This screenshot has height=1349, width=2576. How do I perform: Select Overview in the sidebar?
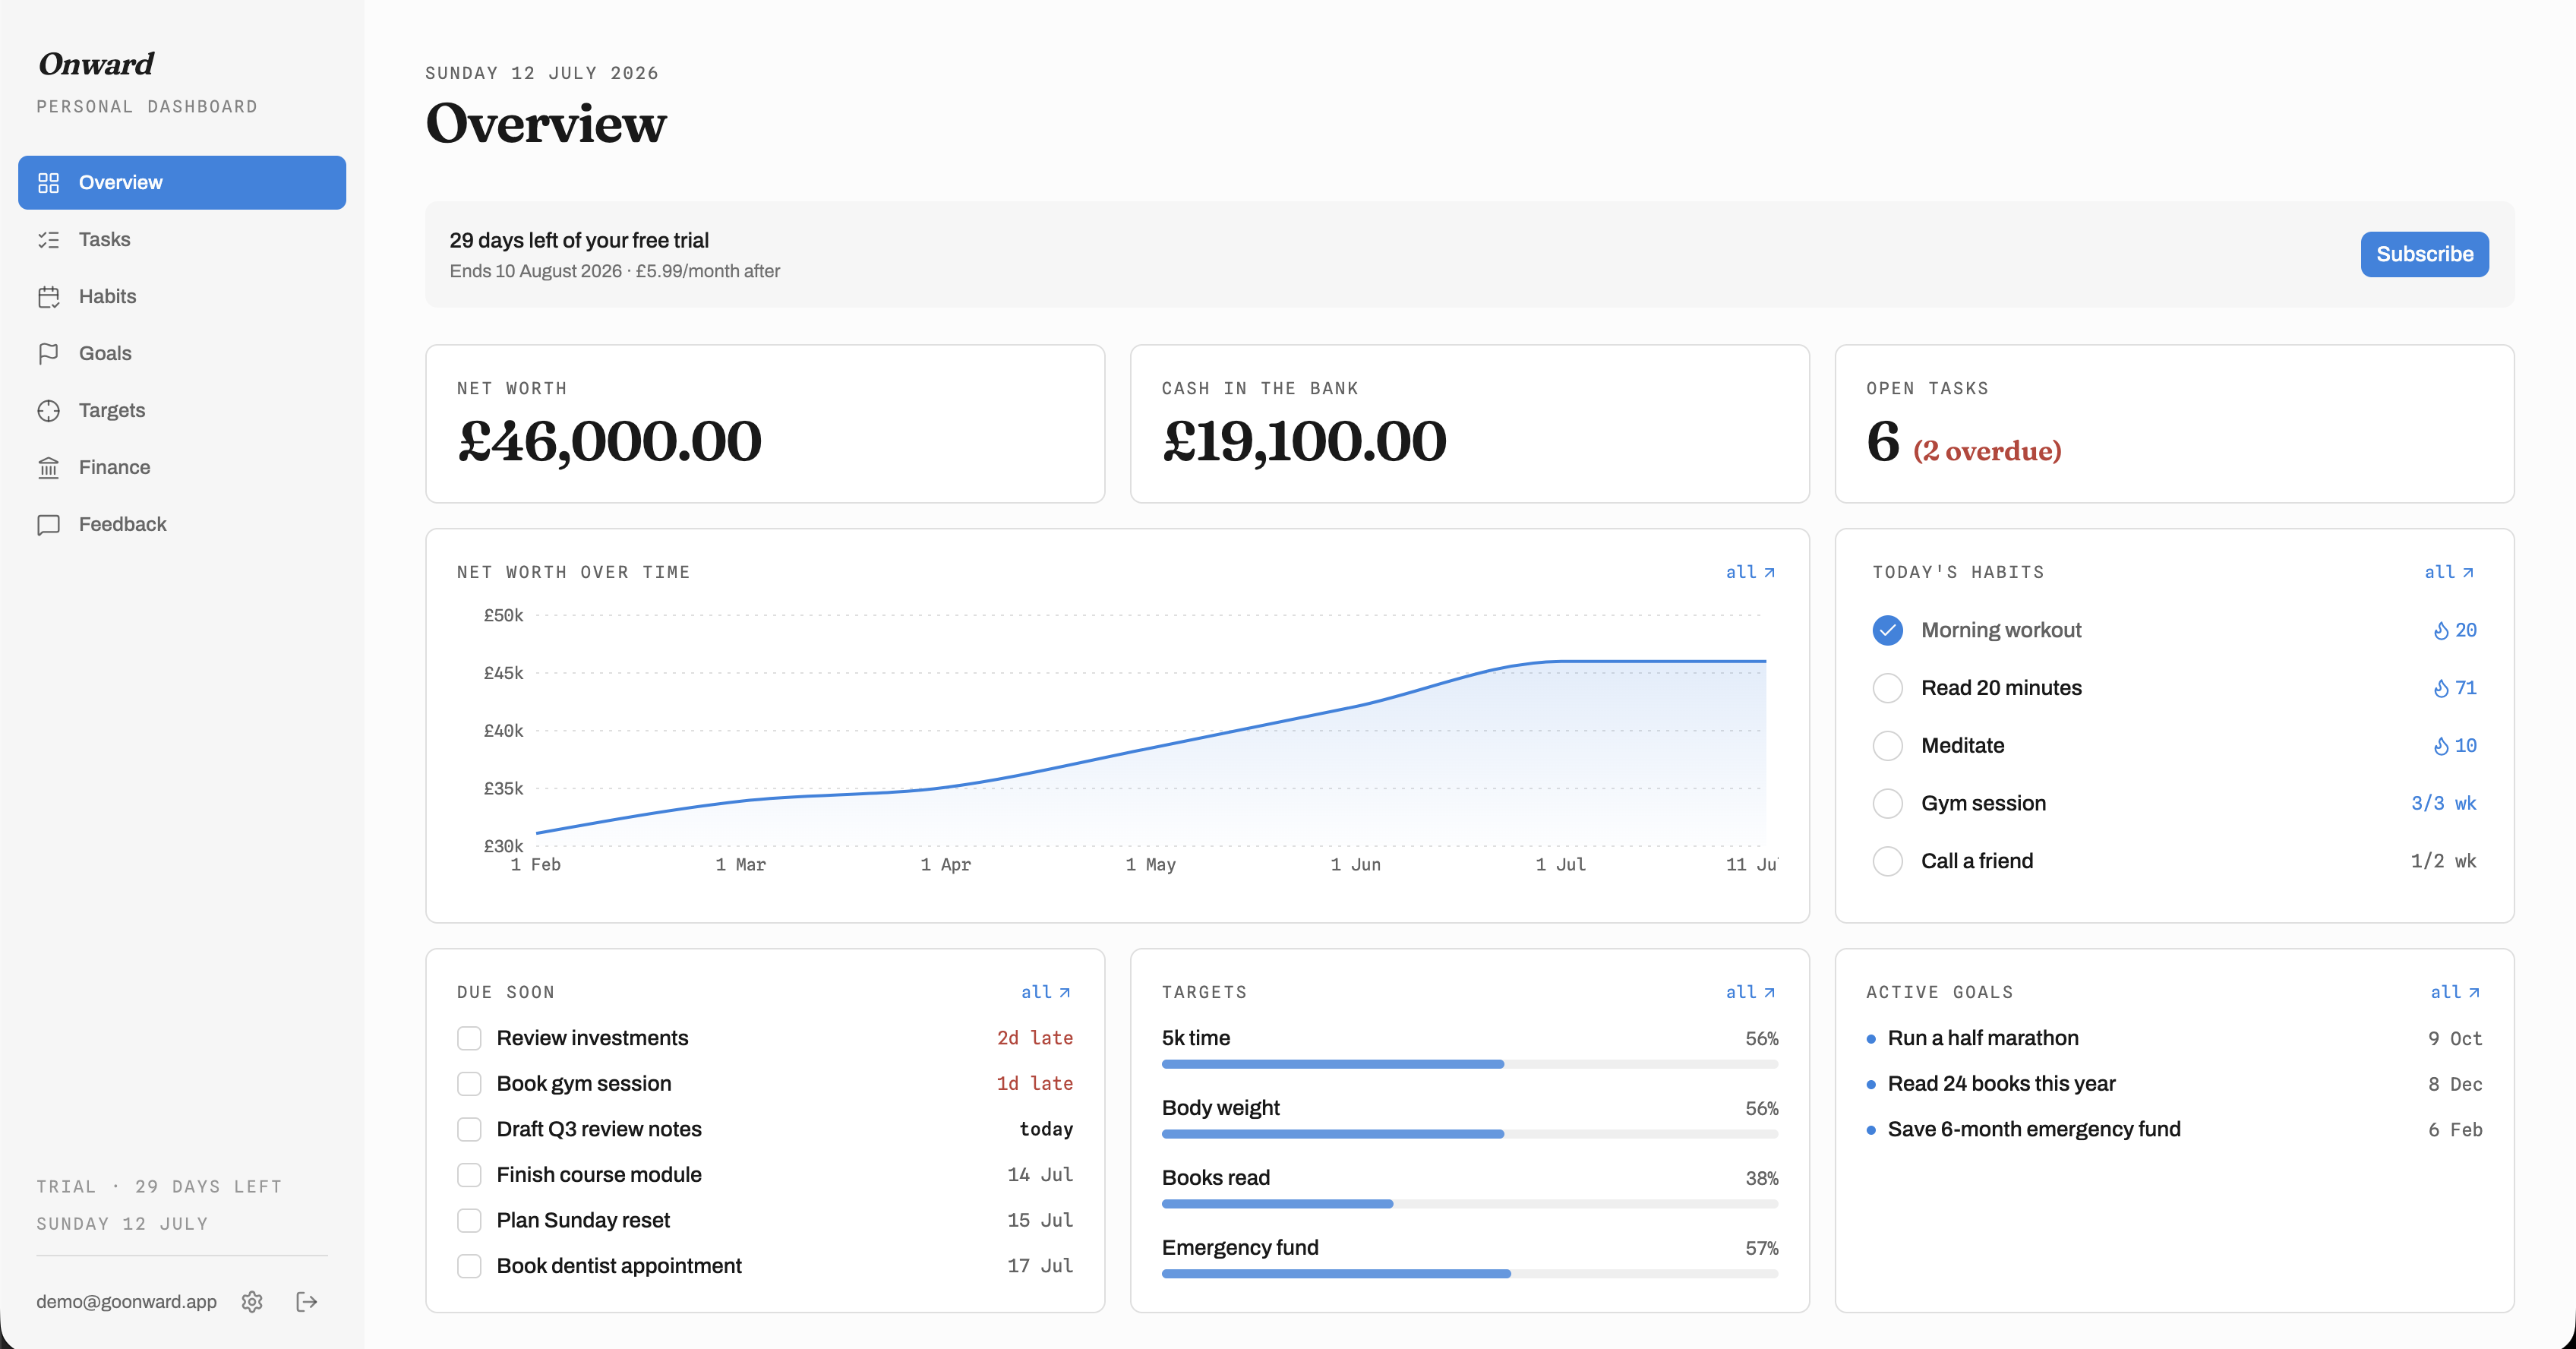pos(182,183)
